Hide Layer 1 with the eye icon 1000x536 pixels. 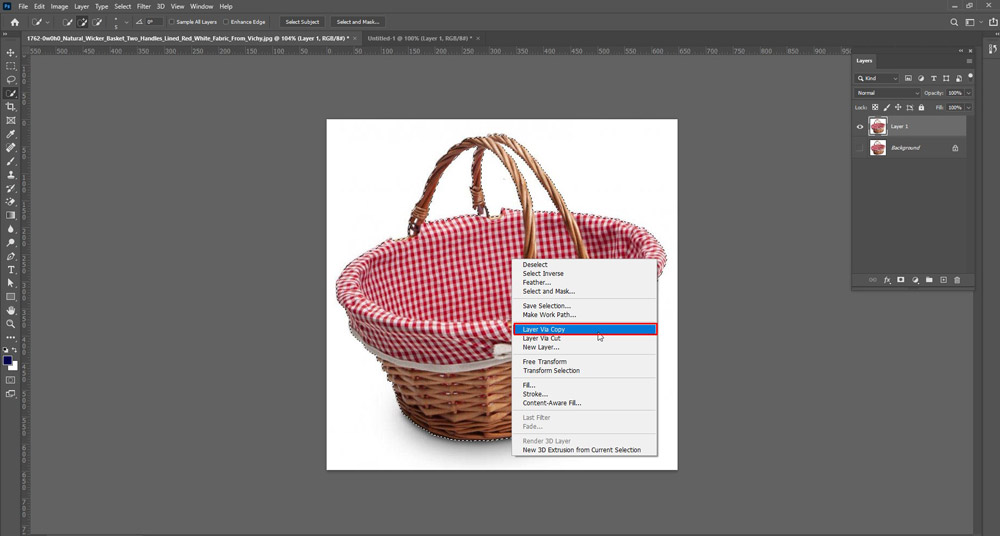tap(860, 126)
